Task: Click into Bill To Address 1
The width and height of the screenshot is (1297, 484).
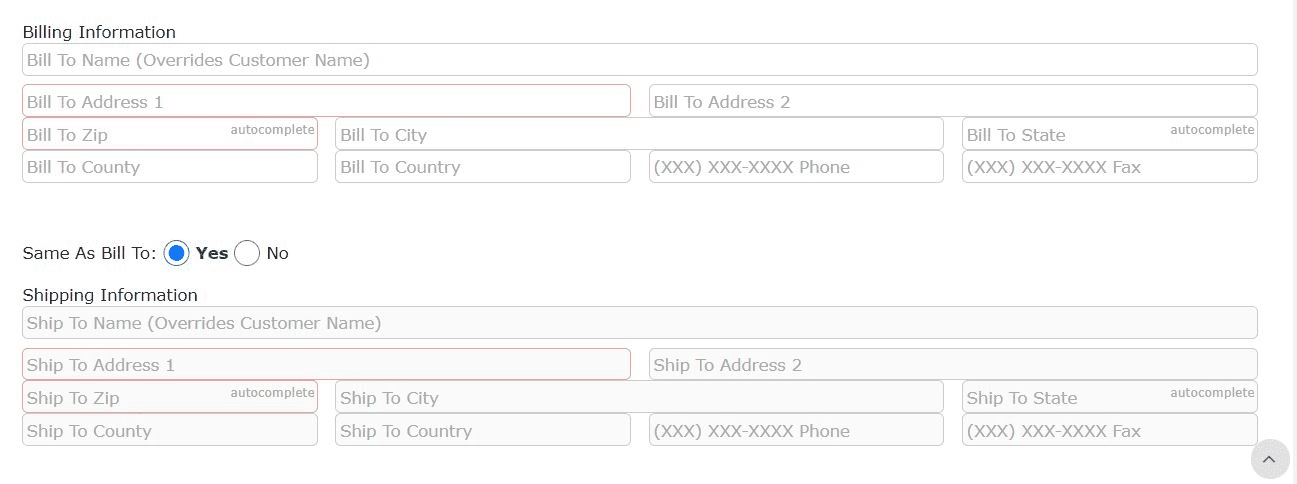Action: pyautogui.click(x=326, y=101)
